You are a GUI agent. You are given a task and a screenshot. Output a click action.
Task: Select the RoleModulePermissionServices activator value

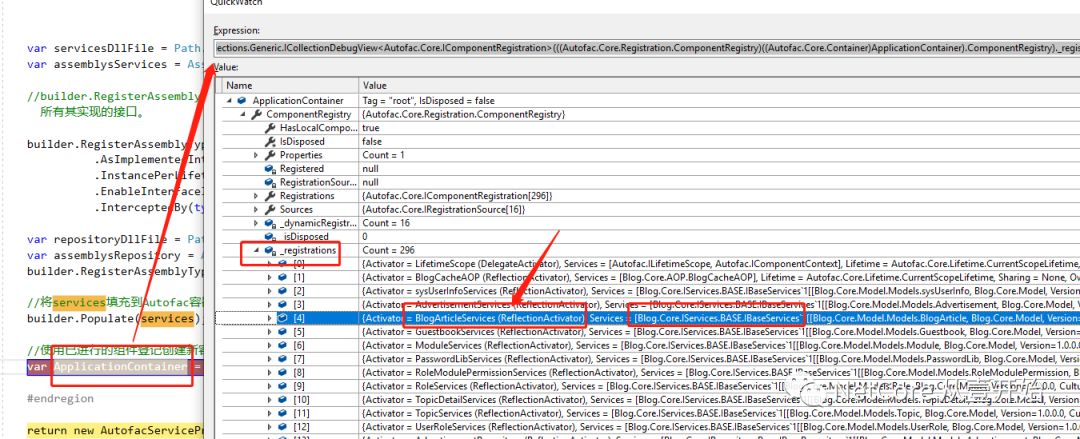pos(720,372)
